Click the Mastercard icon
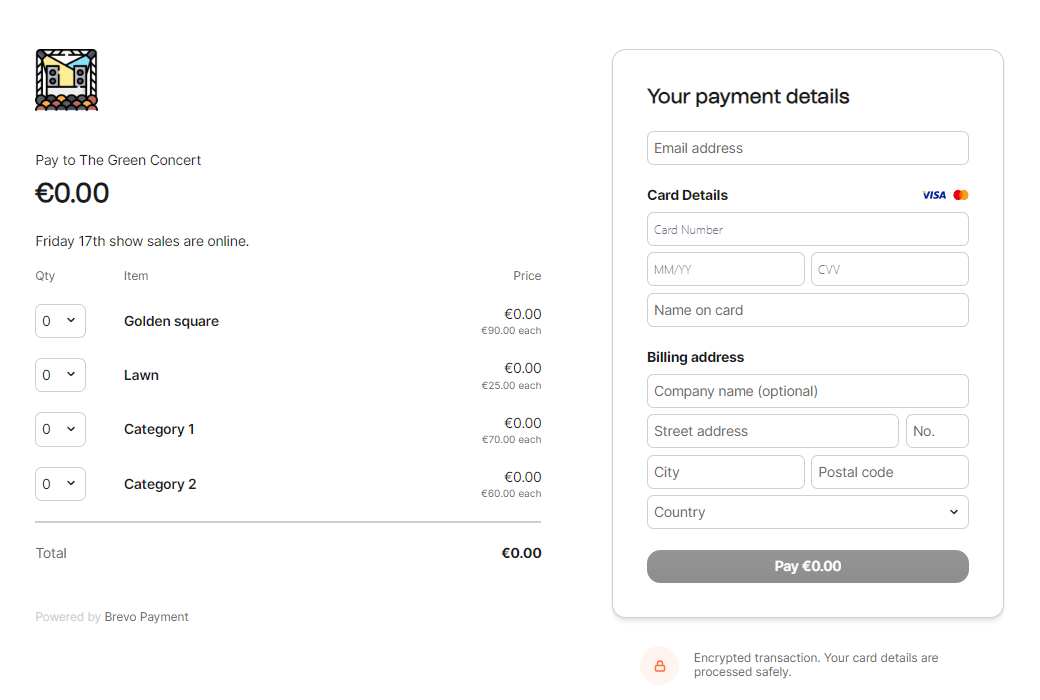 [961, 195]
